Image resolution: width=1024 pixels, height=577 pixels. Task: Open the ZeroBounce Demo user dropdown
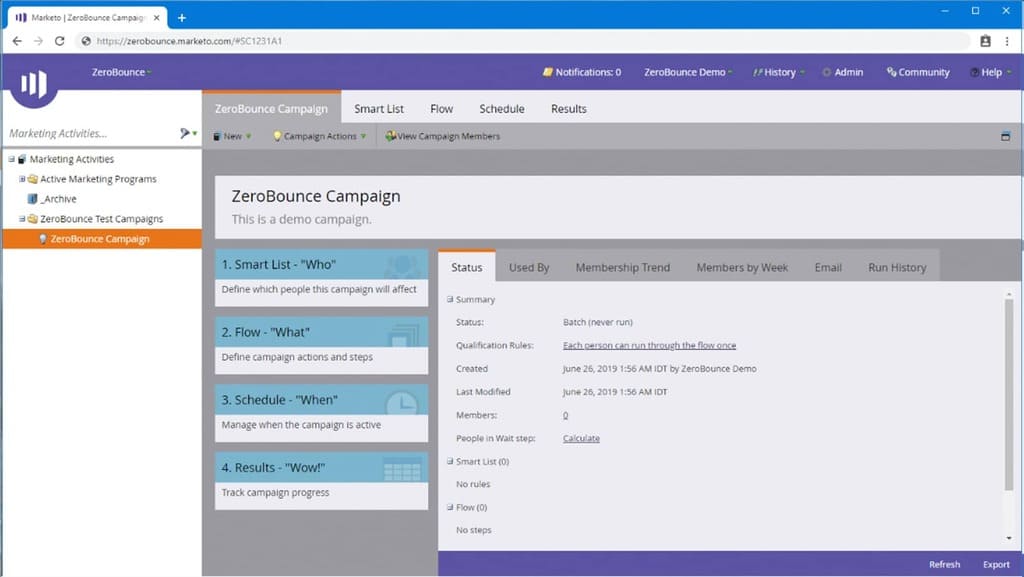pyautogui.click(x=688, y=72)
